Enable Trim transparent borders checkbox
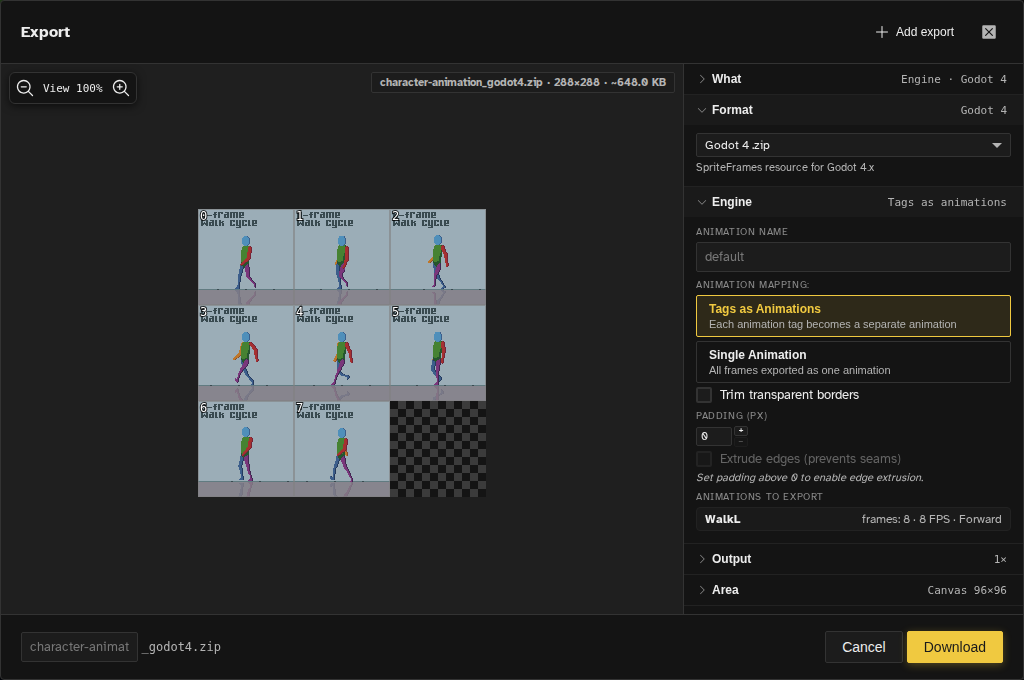The image size is (1024, 680). coord(704,395)
